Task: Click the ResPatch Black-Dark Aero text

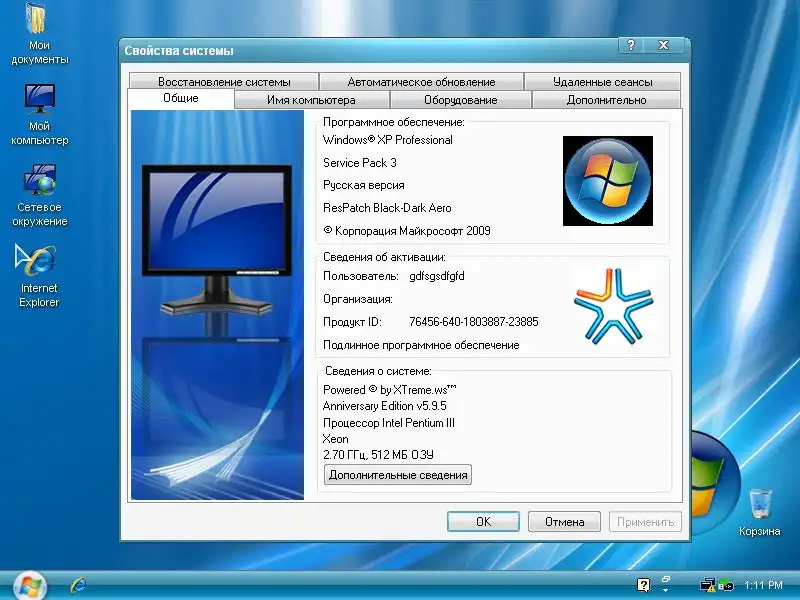Action: click(387, 208)
